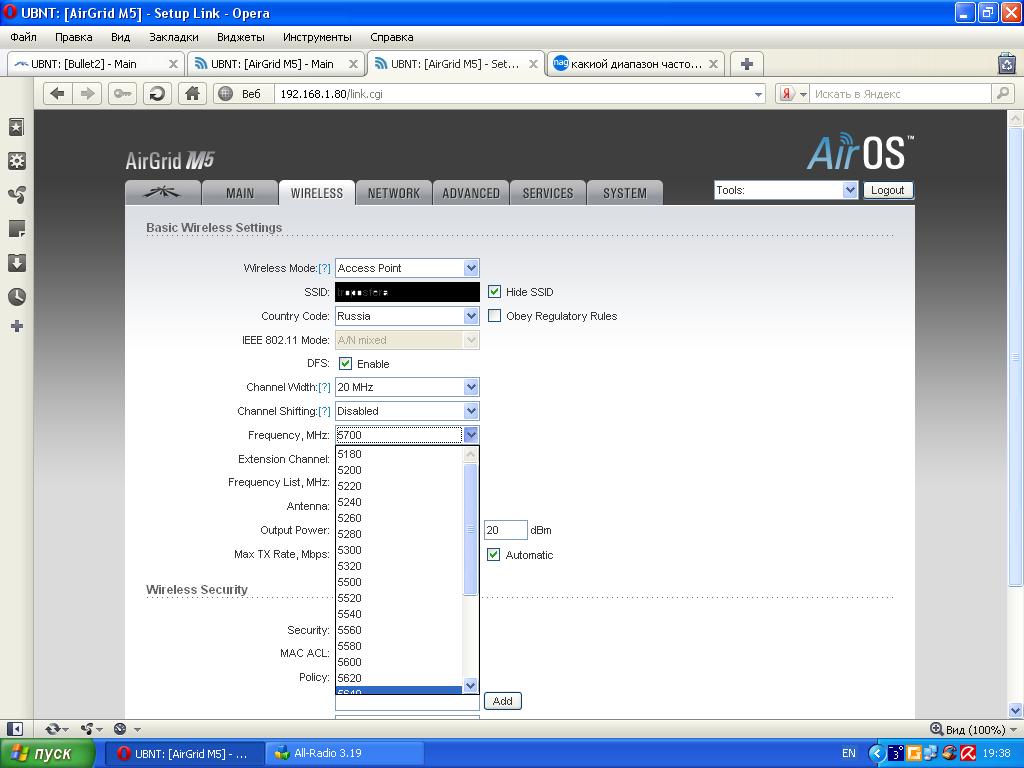Image resolution: width=1024 pixels, height=768 pixels.
Task: Open the Инструменты menu
Action: (x=317, y=37)
